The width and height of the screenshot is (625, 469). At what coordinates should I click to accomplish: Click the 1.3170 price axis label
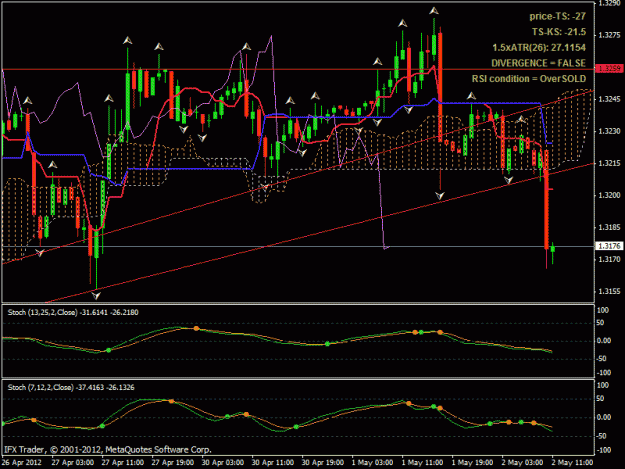(609, 259)
